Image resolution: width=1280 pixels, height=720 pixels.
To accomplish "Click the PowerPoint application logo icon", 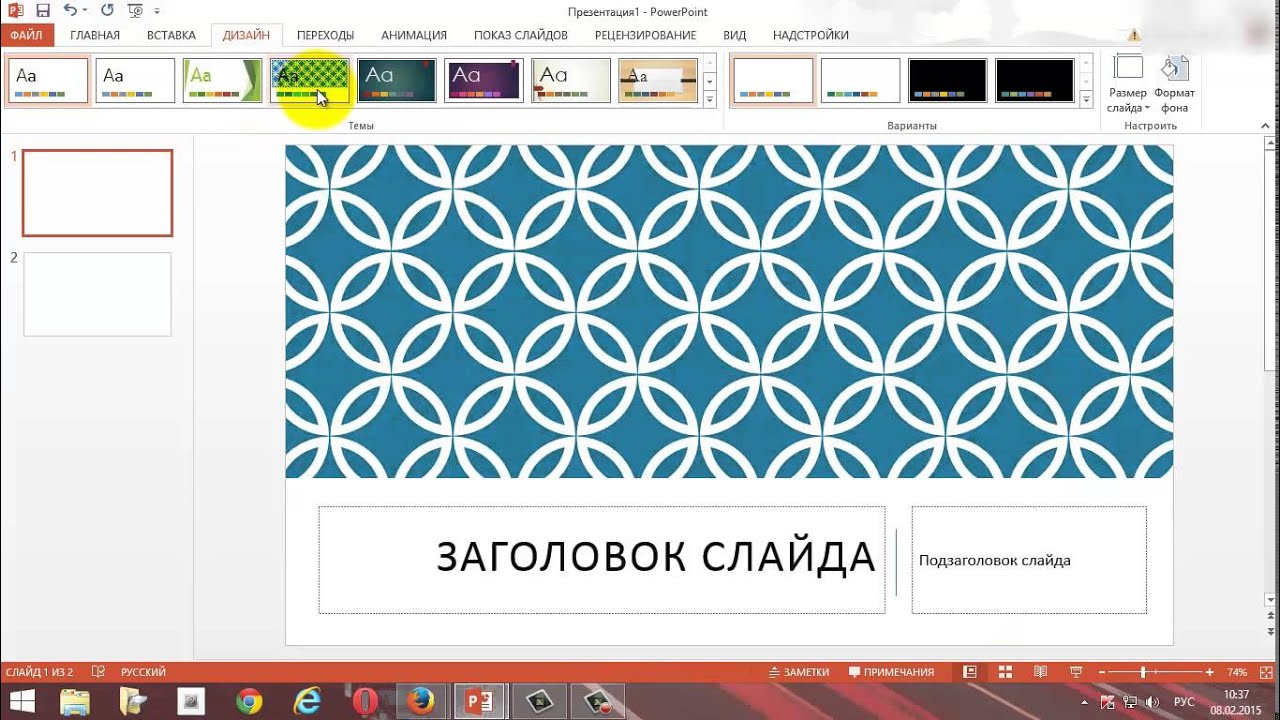I will [15, 11].
